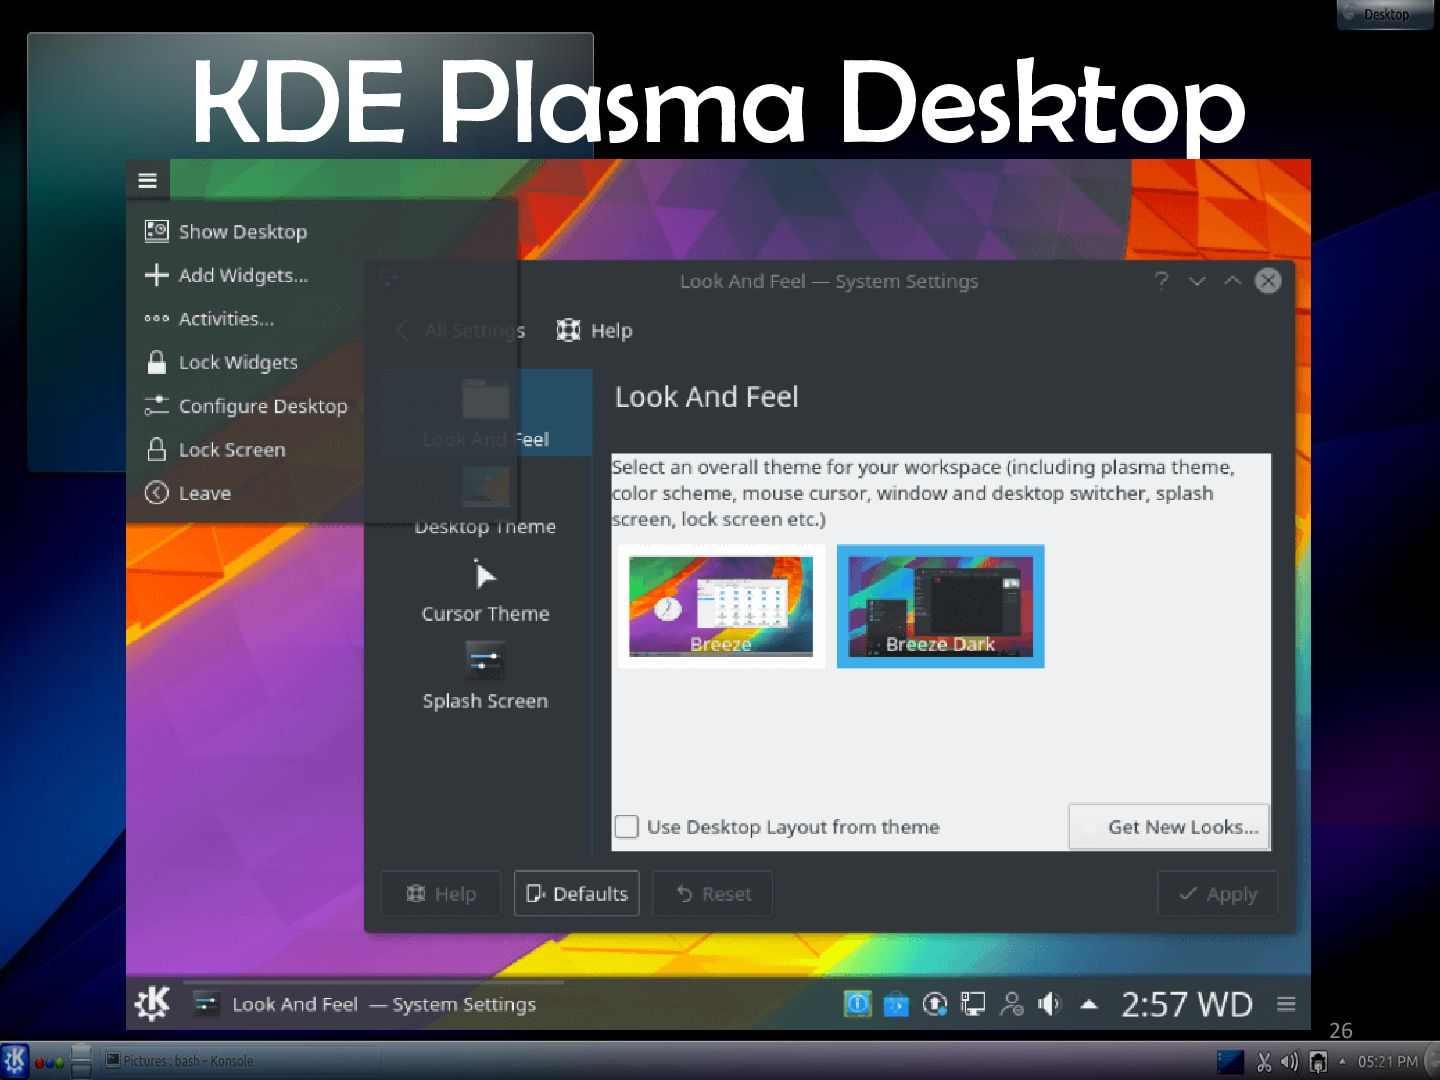Select Show Desktop in toolbox menu
Screen dimensions: 1440x1080
point(242,232)
